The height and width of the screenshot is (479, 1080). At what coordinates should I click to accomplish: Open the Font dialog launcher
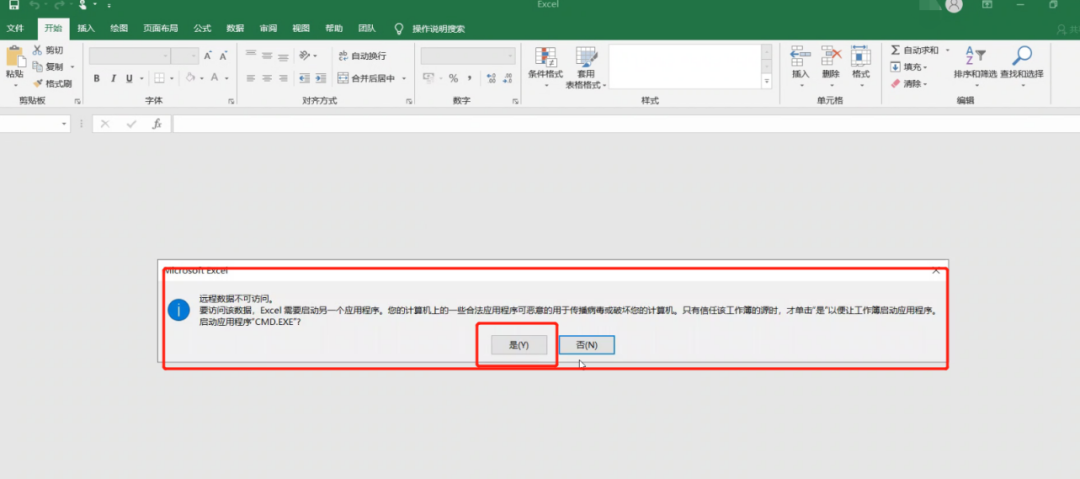(231, 101)
